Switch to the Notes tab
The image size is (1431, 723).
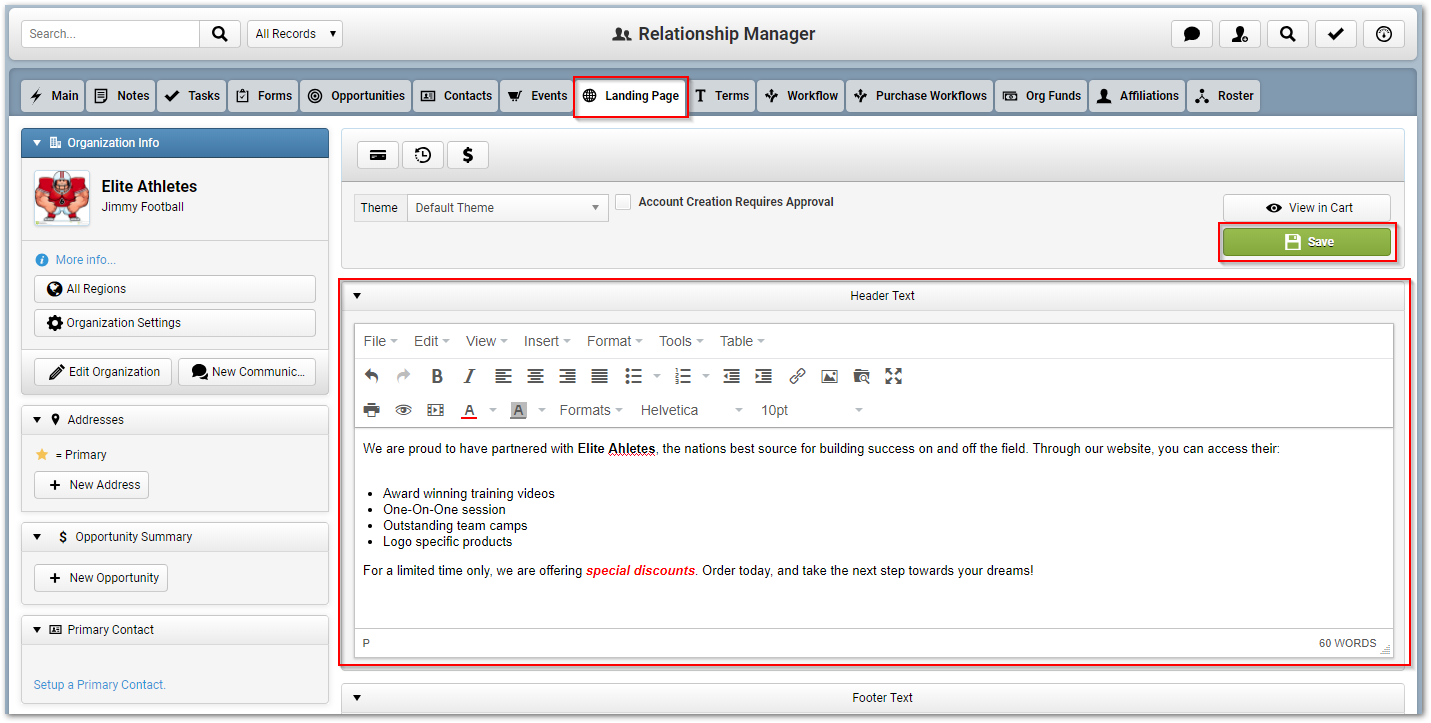pos(121,96)
